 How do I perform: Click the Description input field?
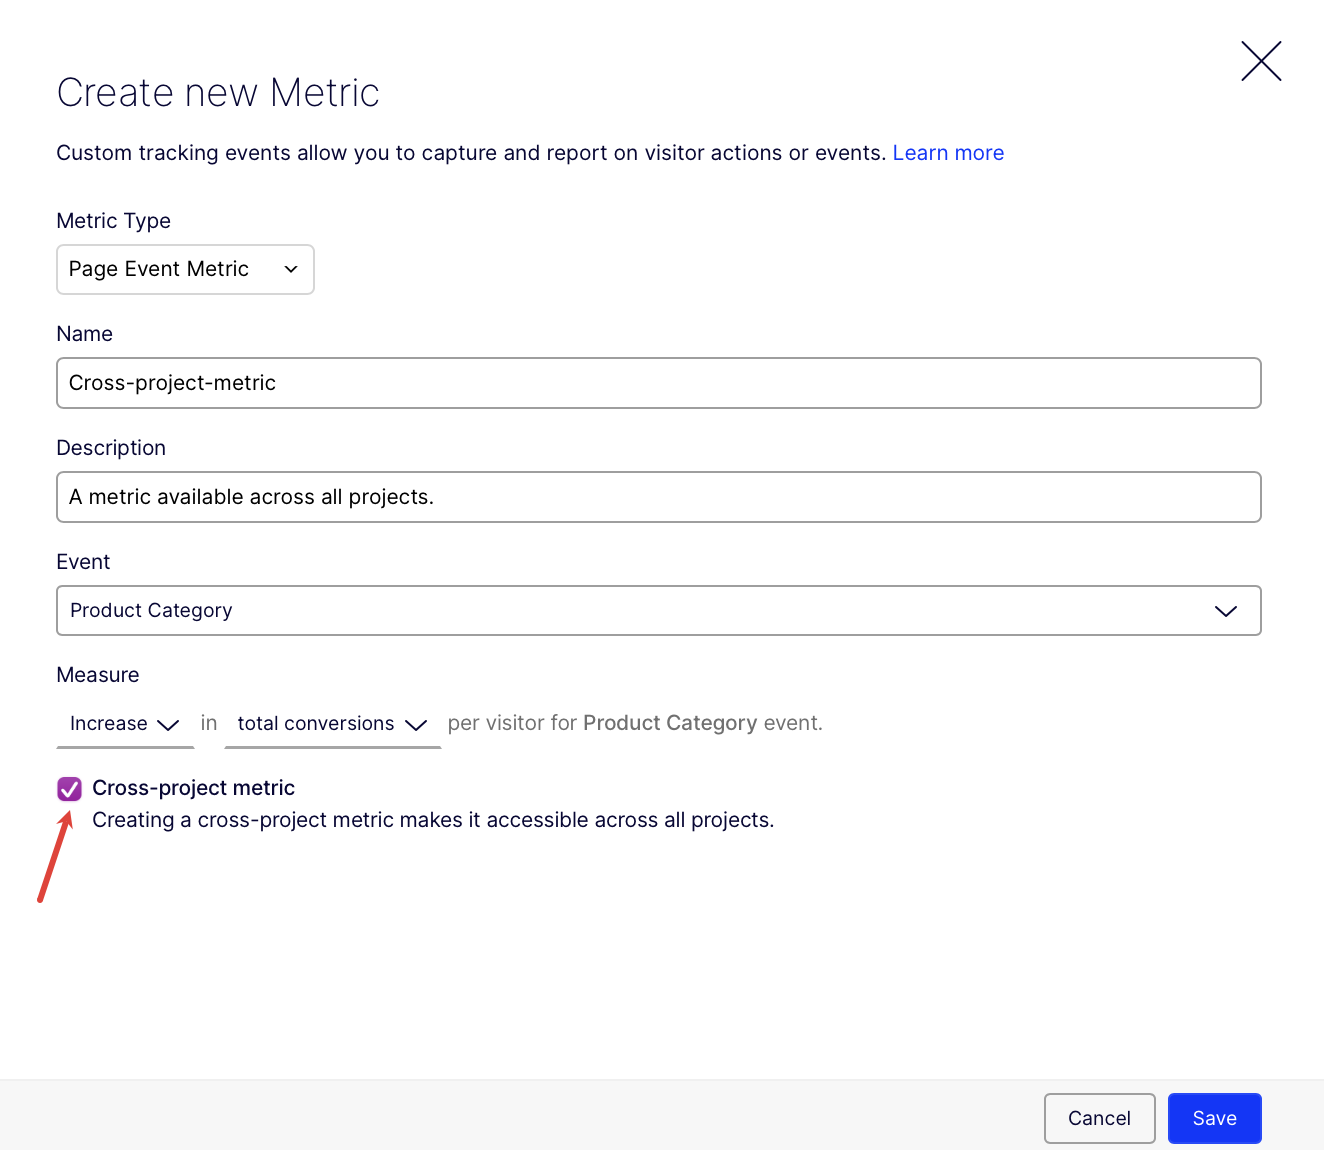658,497
